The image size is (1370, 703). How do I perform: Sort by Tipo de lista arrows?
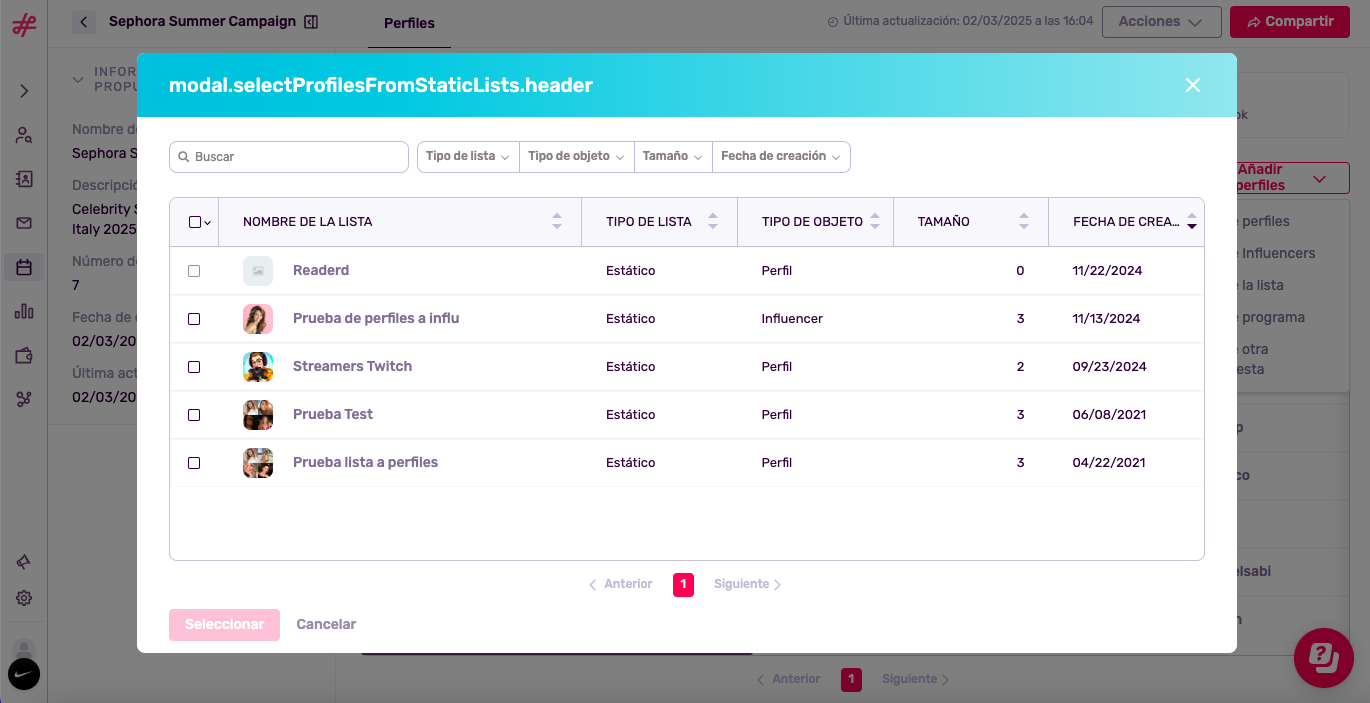point(713,222)
